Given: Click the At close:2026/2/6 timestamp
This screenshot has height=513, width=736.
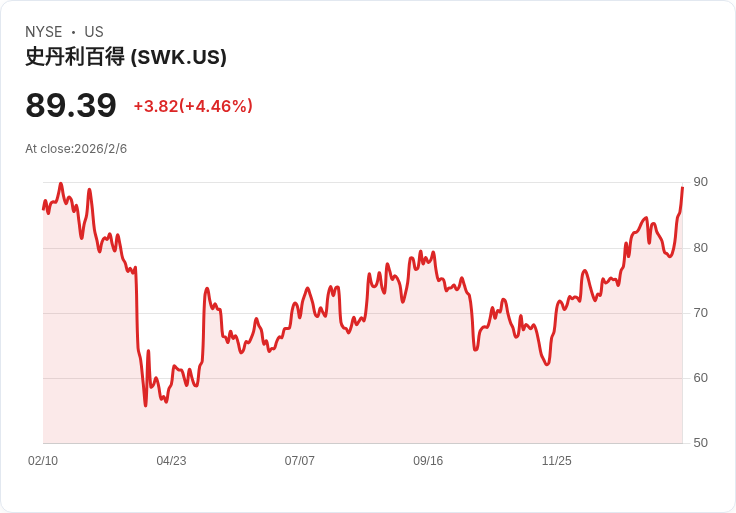Looking at the screenshot, I should coord(76,149).
